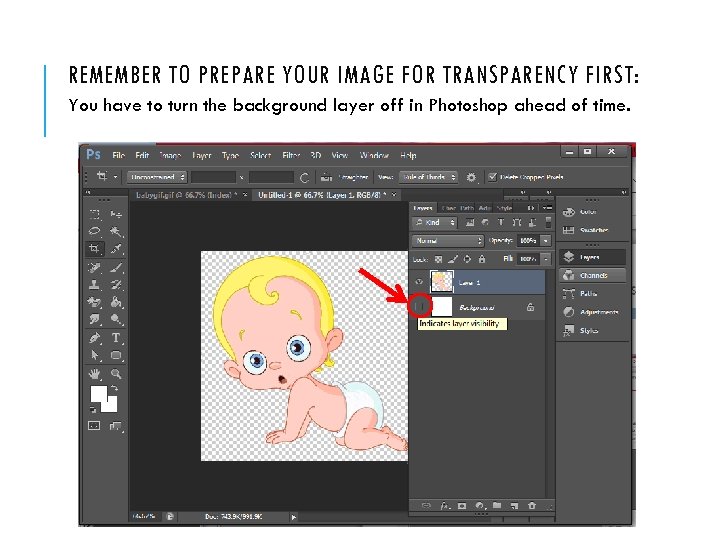The height and width of the screenshot is (540, 720).
Task: Toggle lock image pixels brush icon
Action: 453,259
